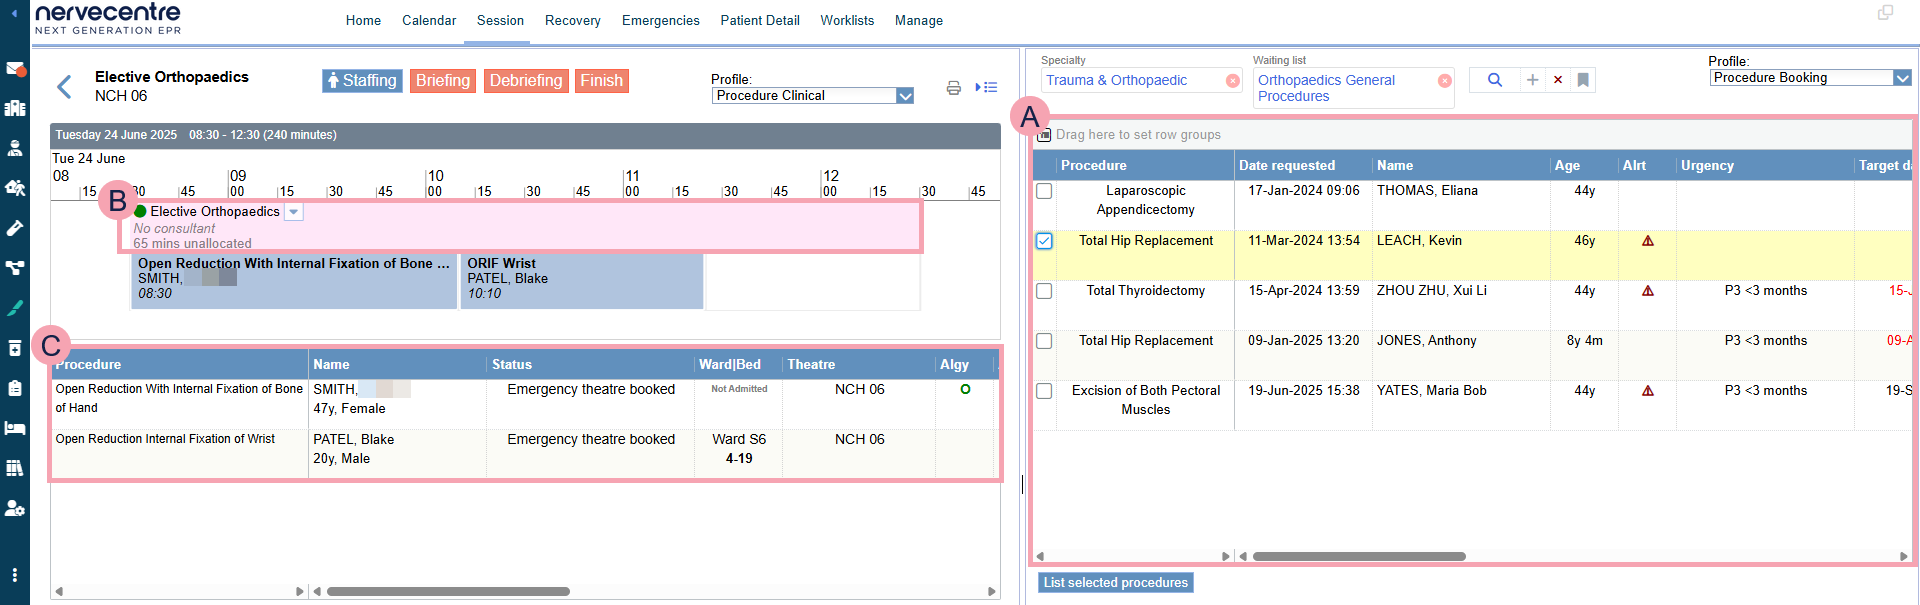This screenshot has width=1920, height=605.
Task: Open the Worklists menu
Action: tap(846, 20)
